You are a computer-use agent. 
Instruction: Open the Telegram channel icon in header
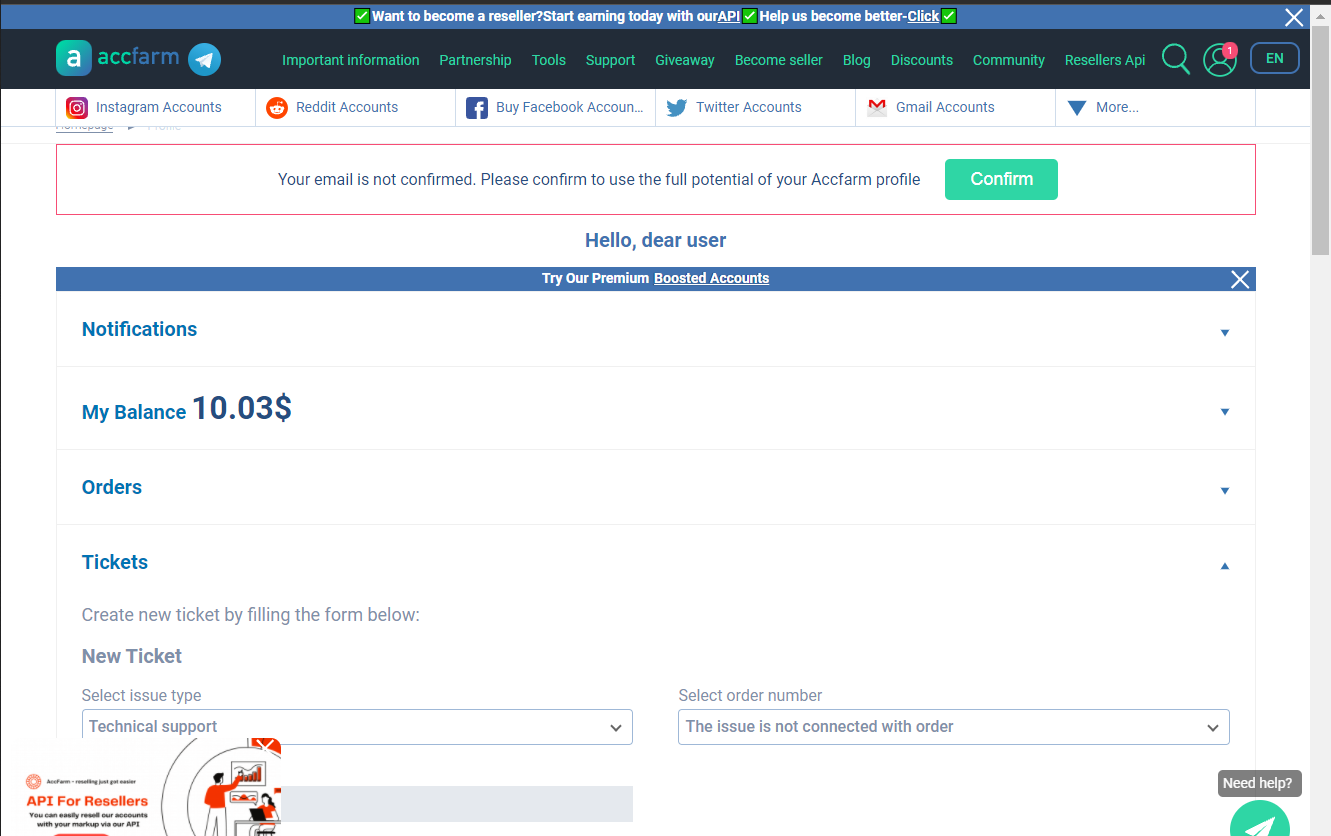click(x=205, y=59)
